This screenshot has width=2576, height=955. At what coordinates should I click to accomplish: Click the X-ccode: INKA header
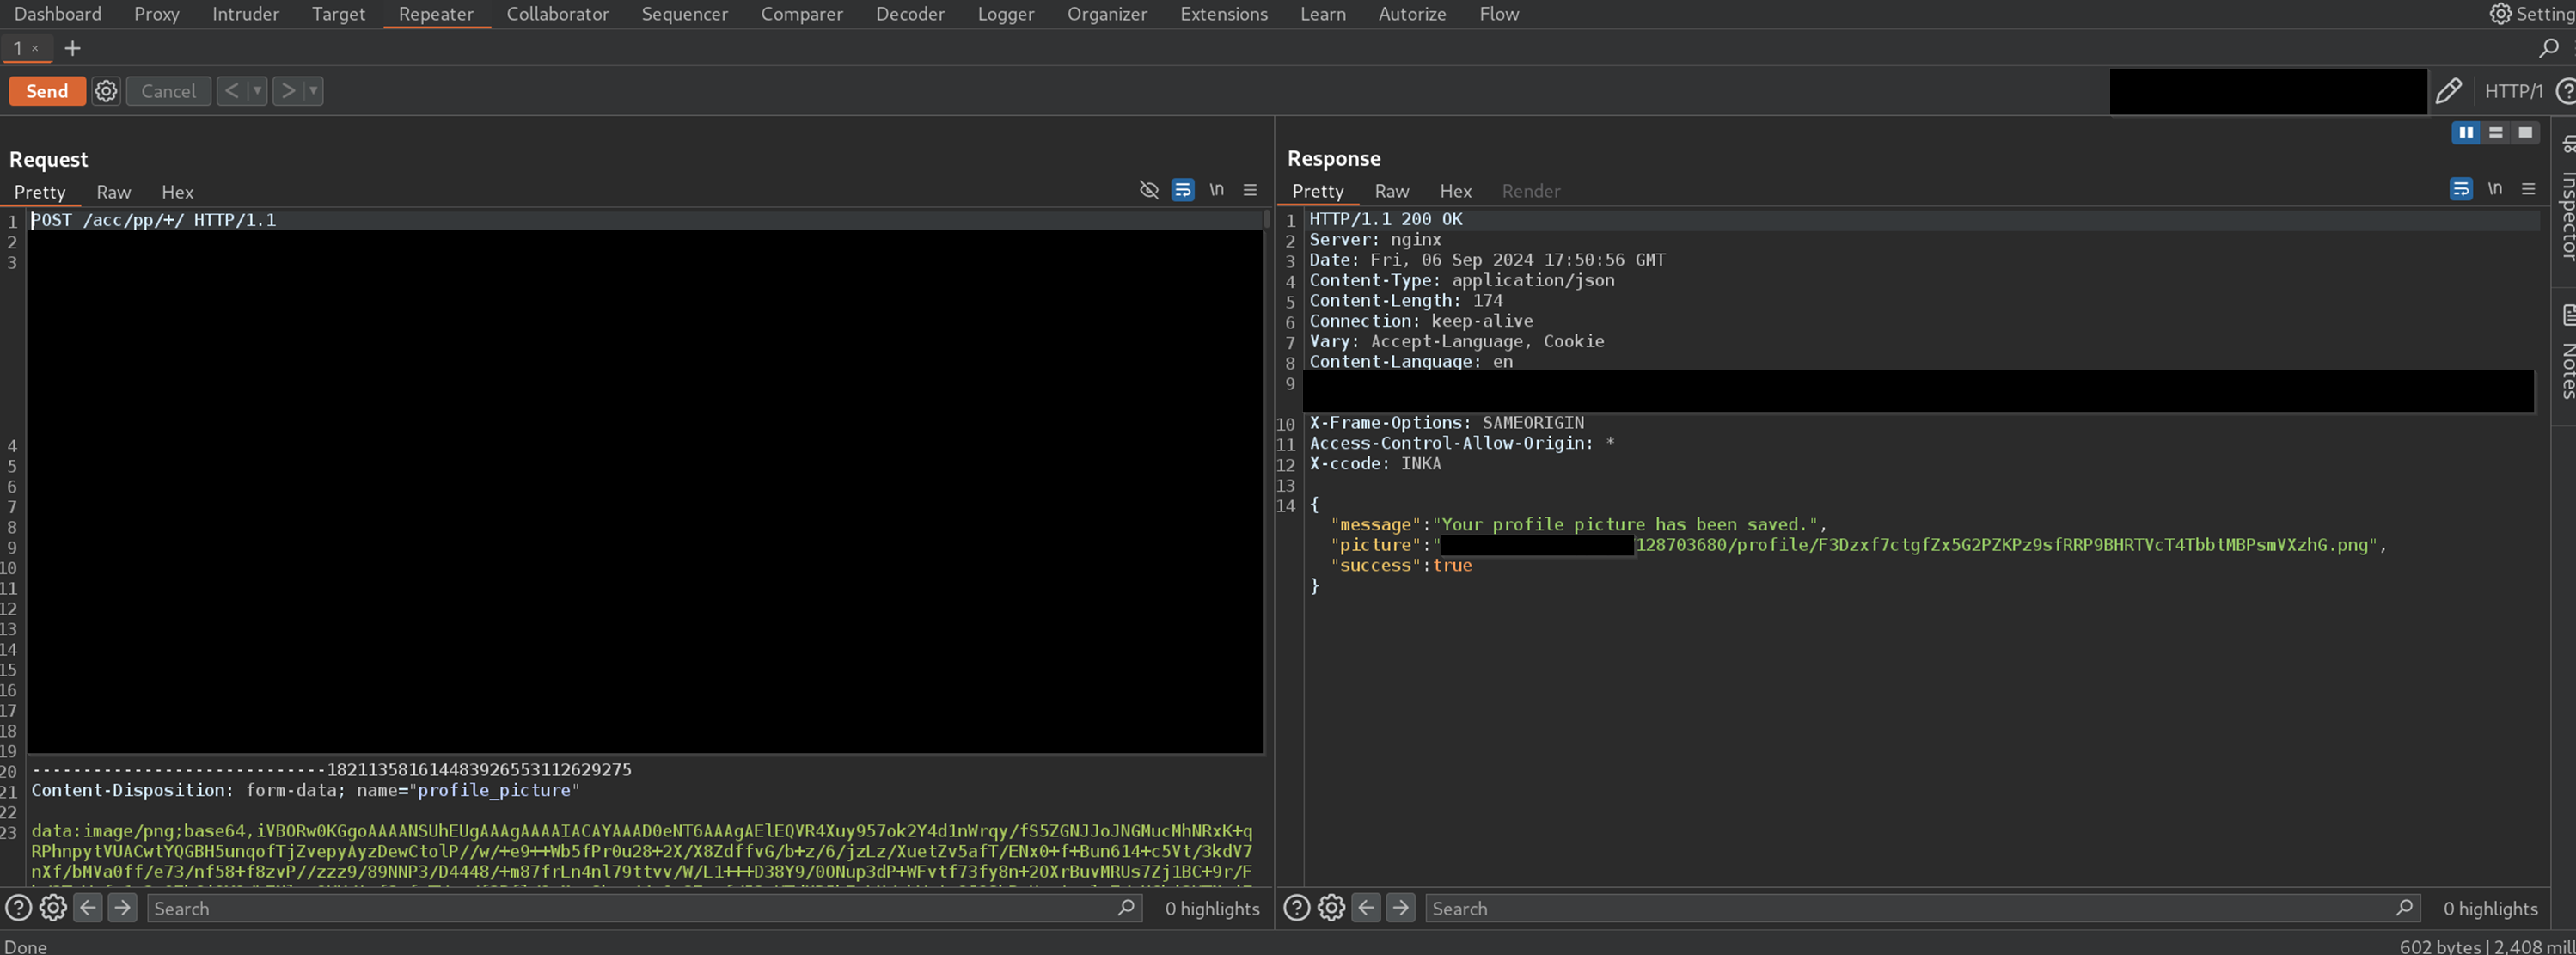click(x=1375, y=464)
